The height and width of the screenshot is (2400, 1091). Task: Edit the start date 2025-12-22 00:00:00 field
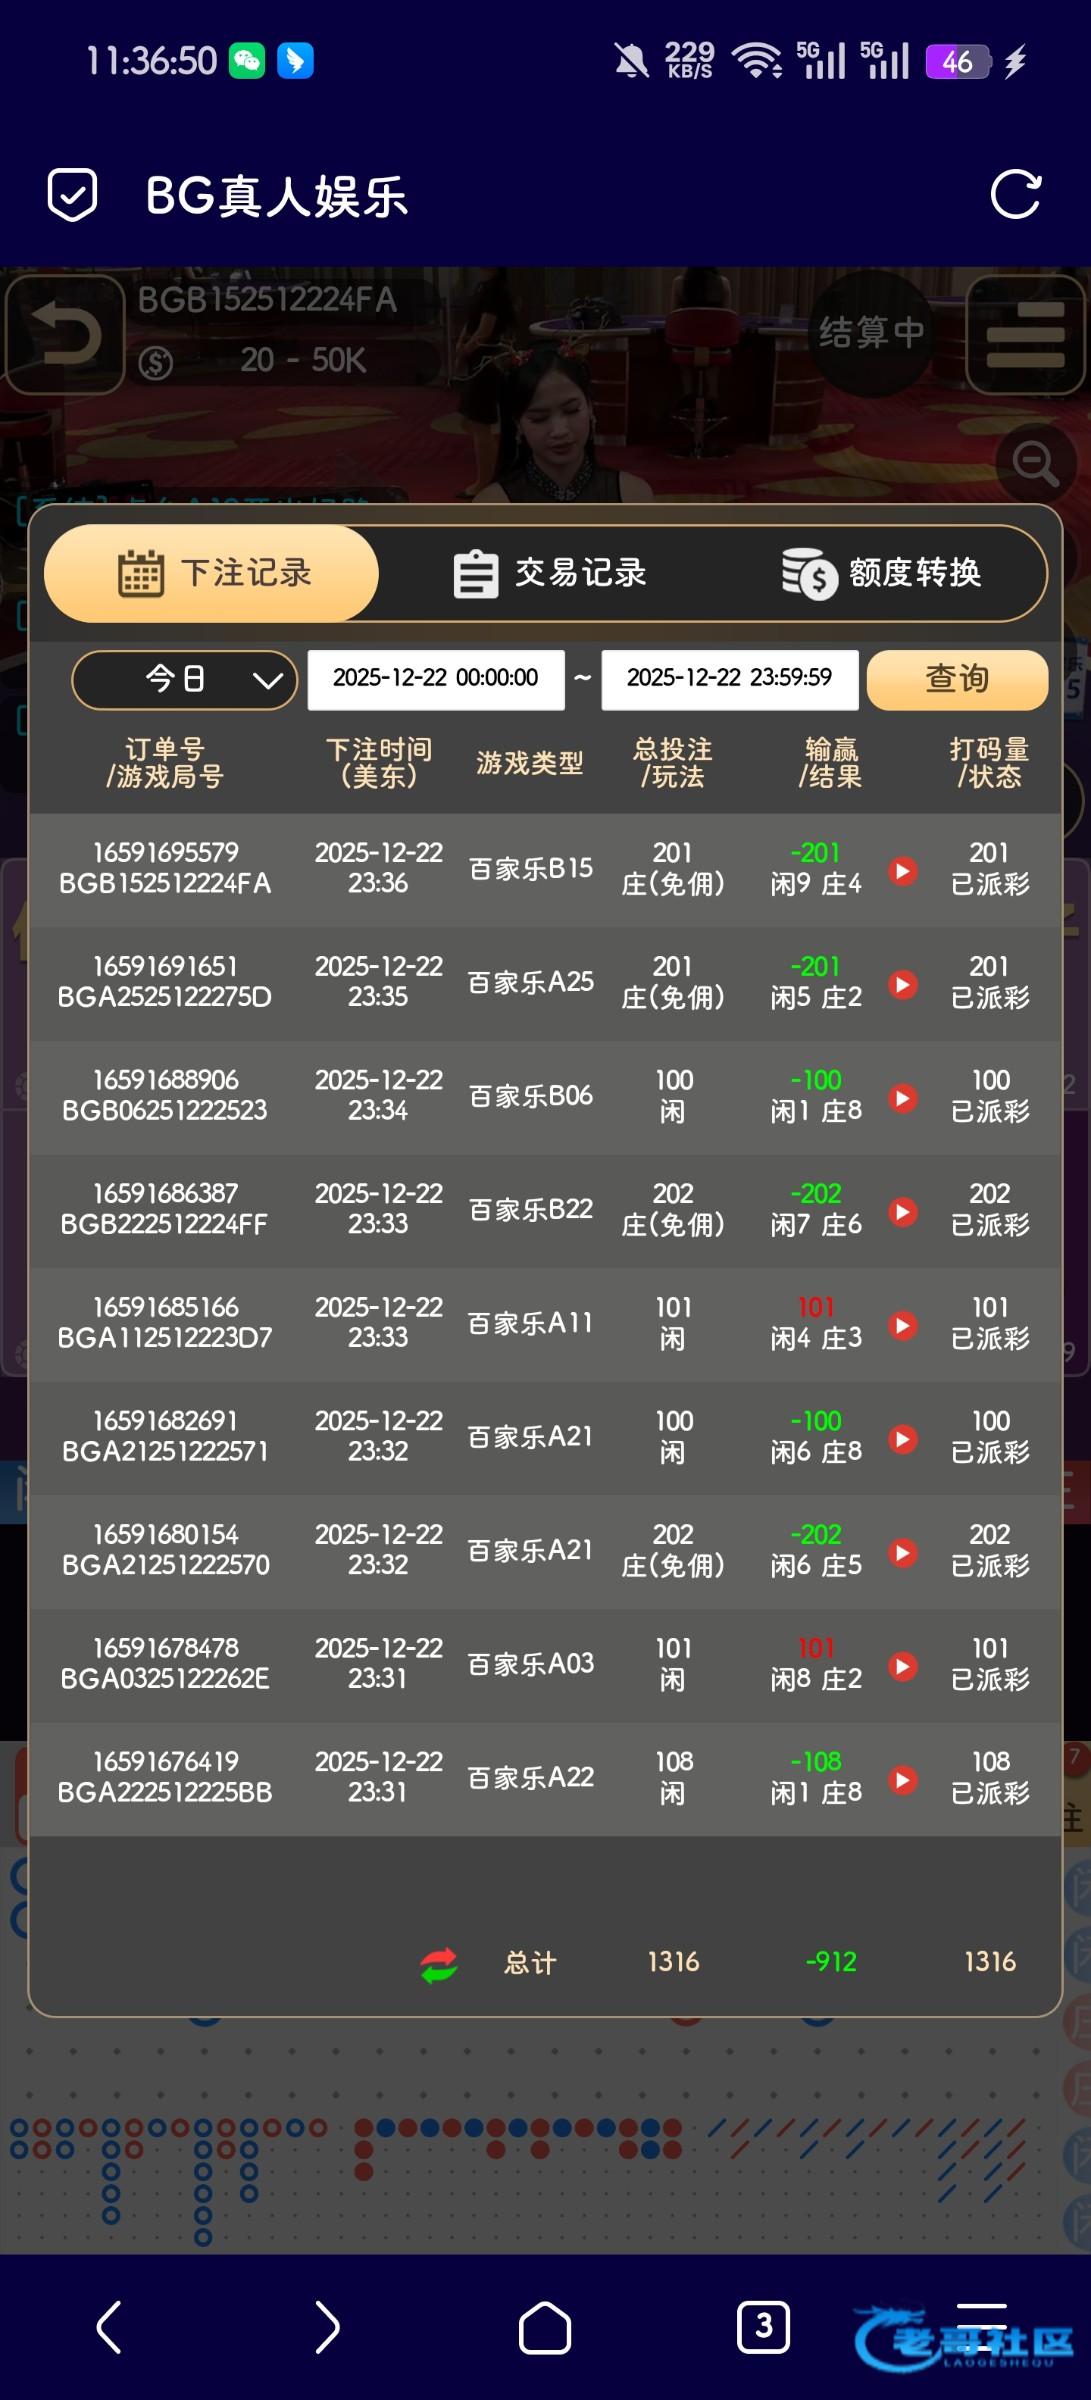coord(435,679)
